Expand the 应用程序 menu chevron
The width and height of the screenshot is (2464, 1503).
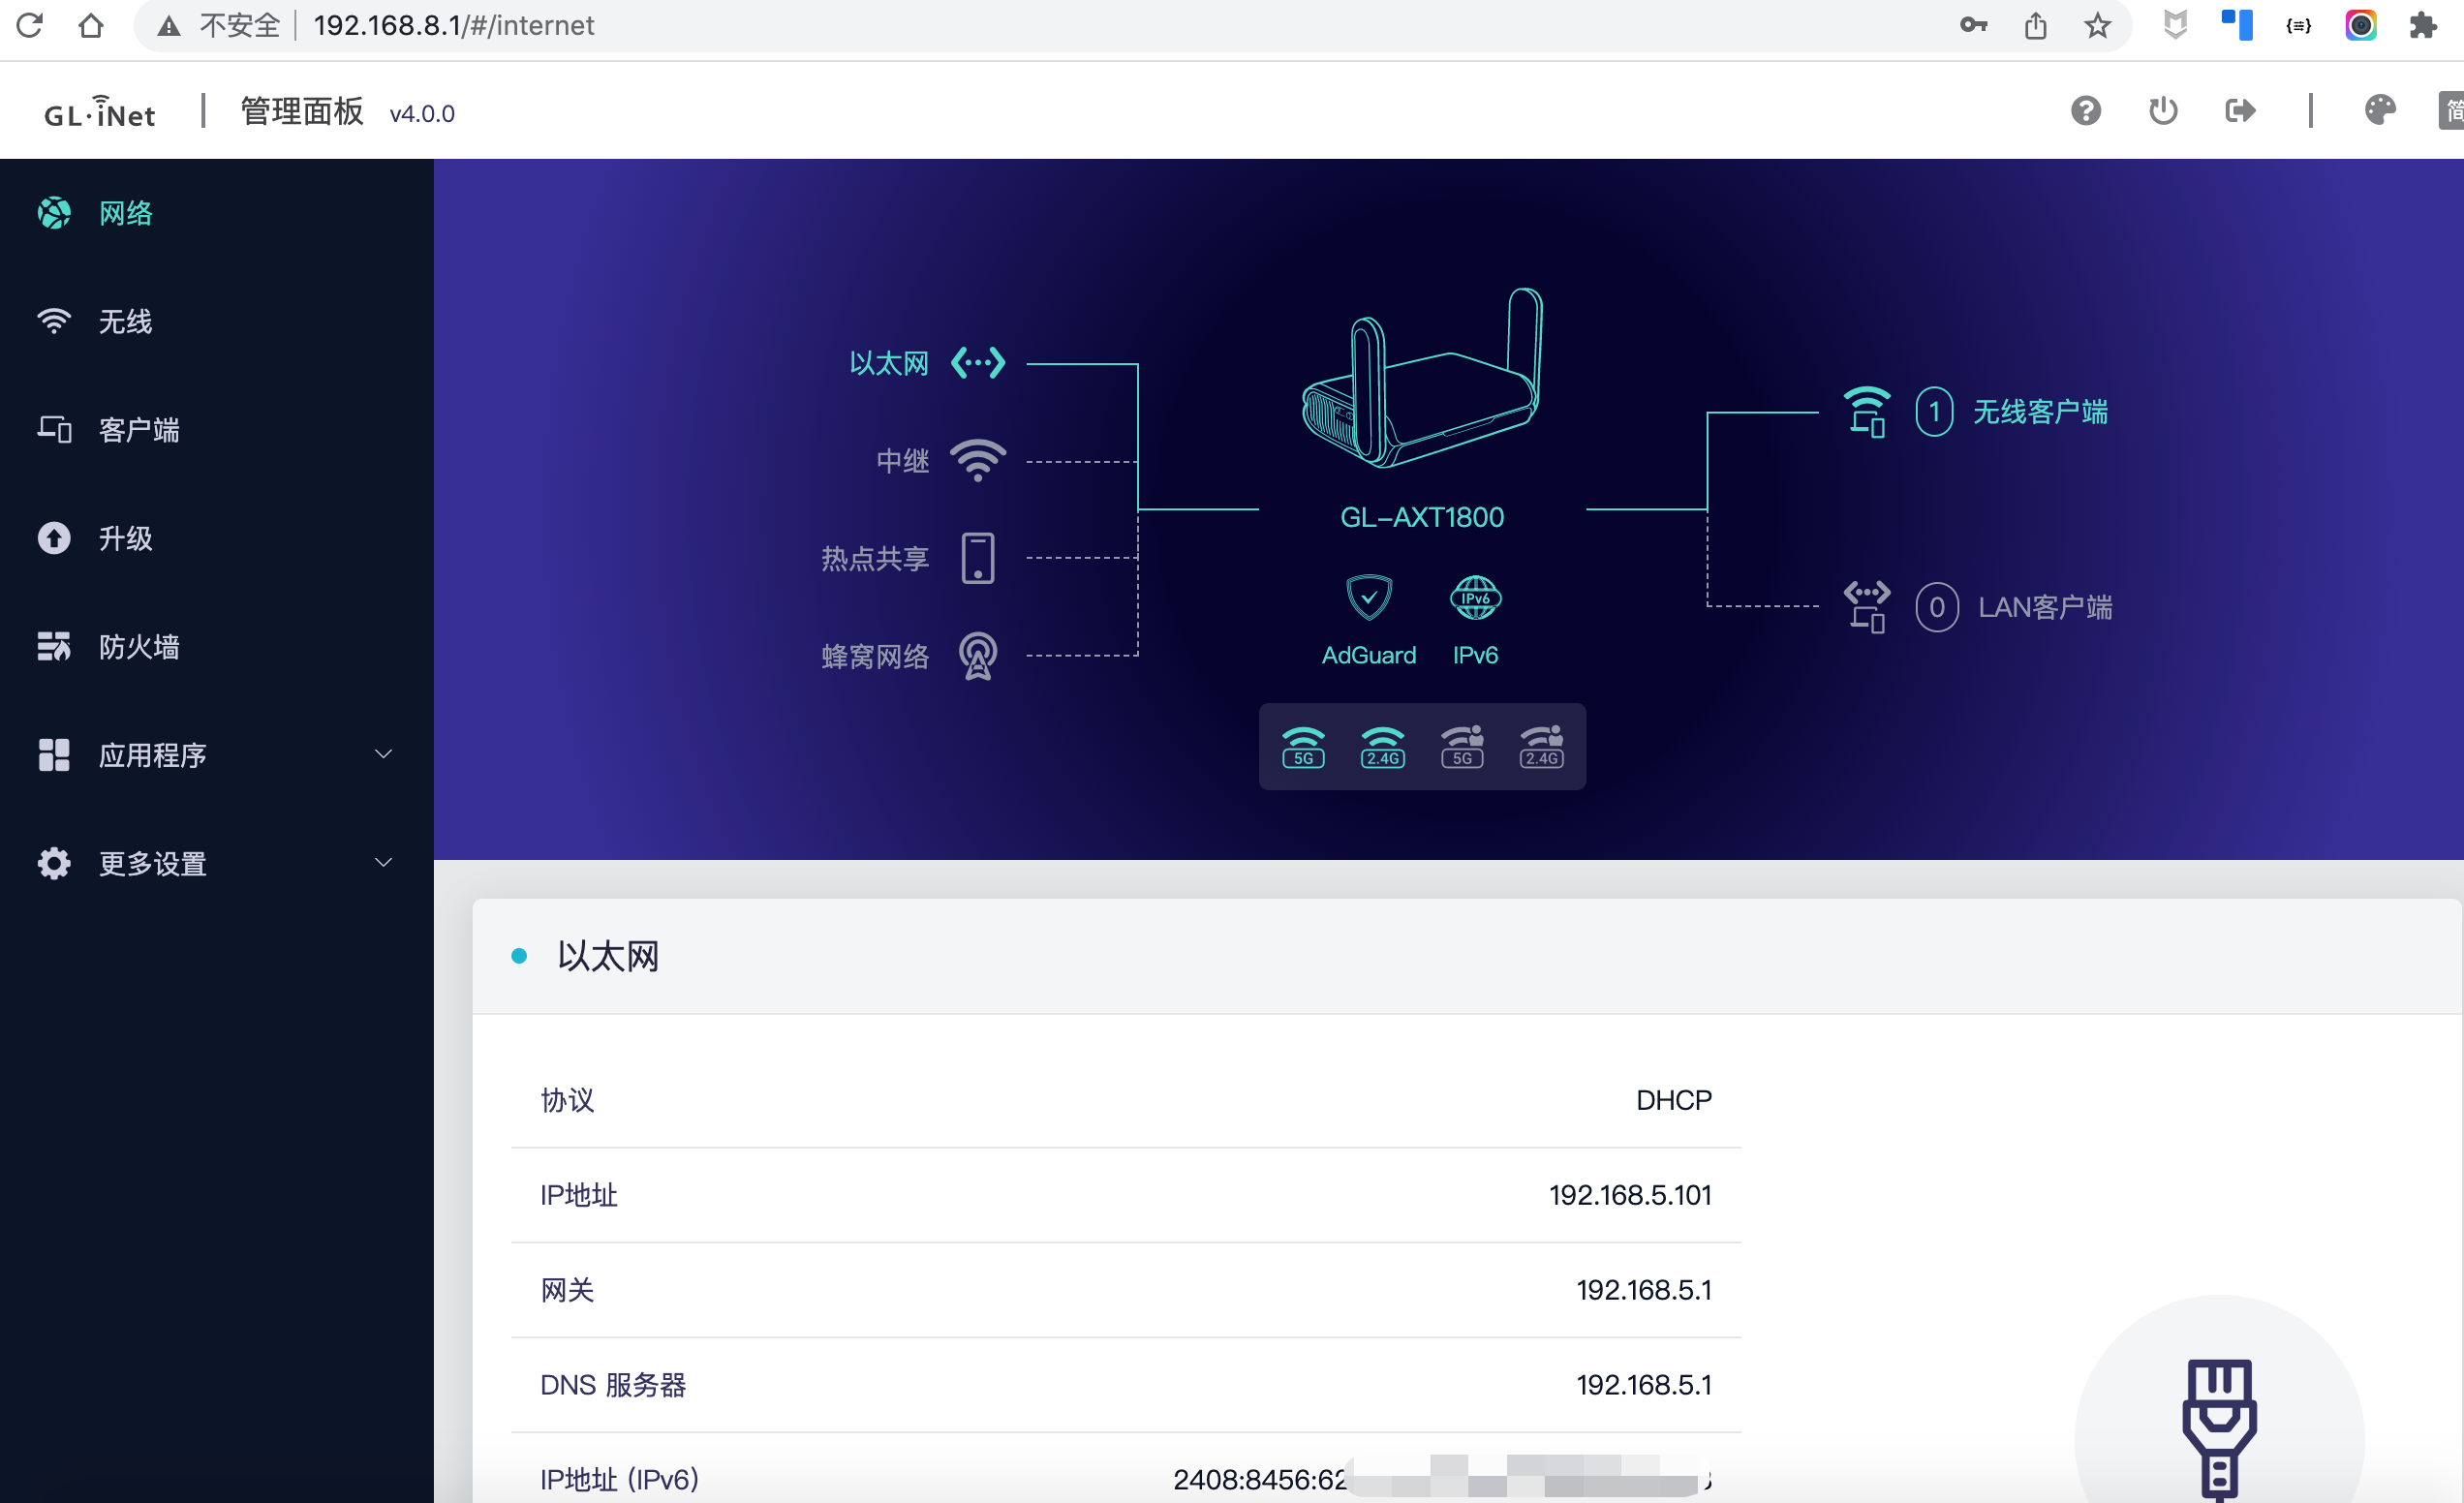point(383,754)
